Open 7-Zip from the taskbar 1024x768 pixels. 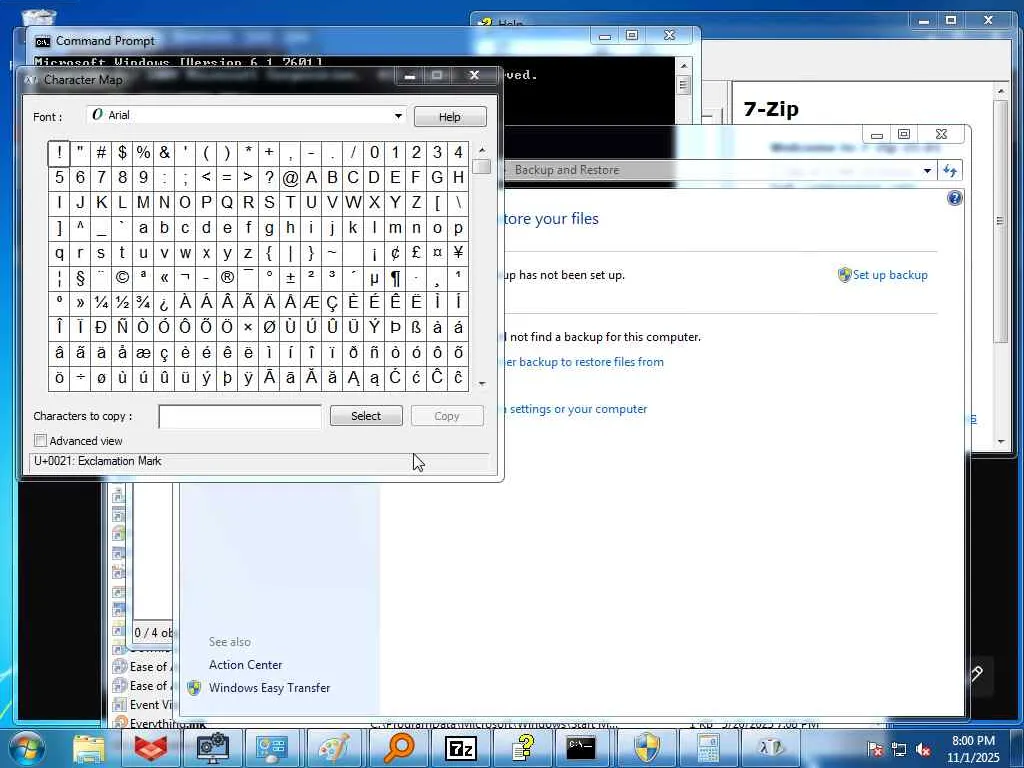460,748
